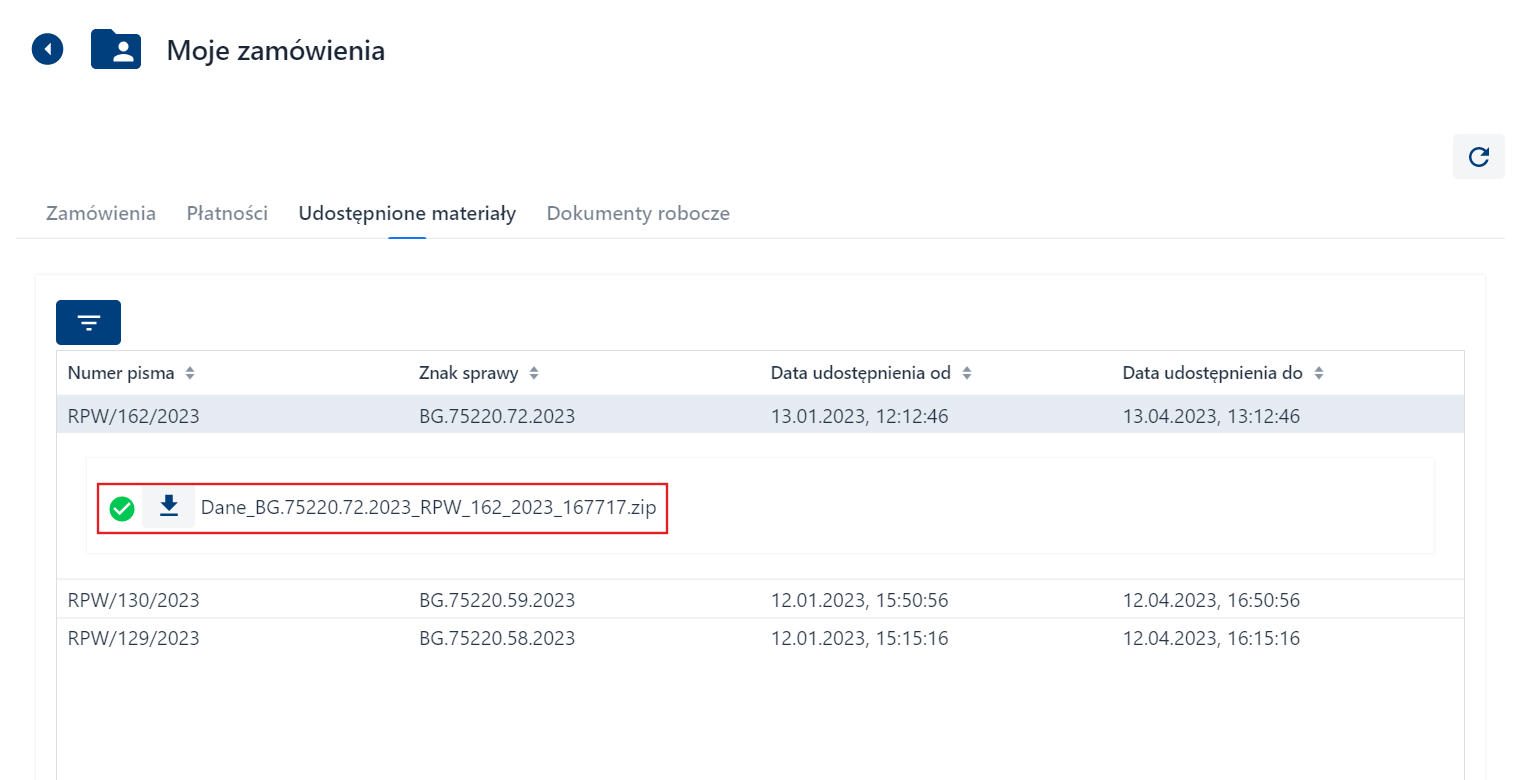
Task: Open the Płatności tab
Action: pyautogui.click(x=227, y=213)
